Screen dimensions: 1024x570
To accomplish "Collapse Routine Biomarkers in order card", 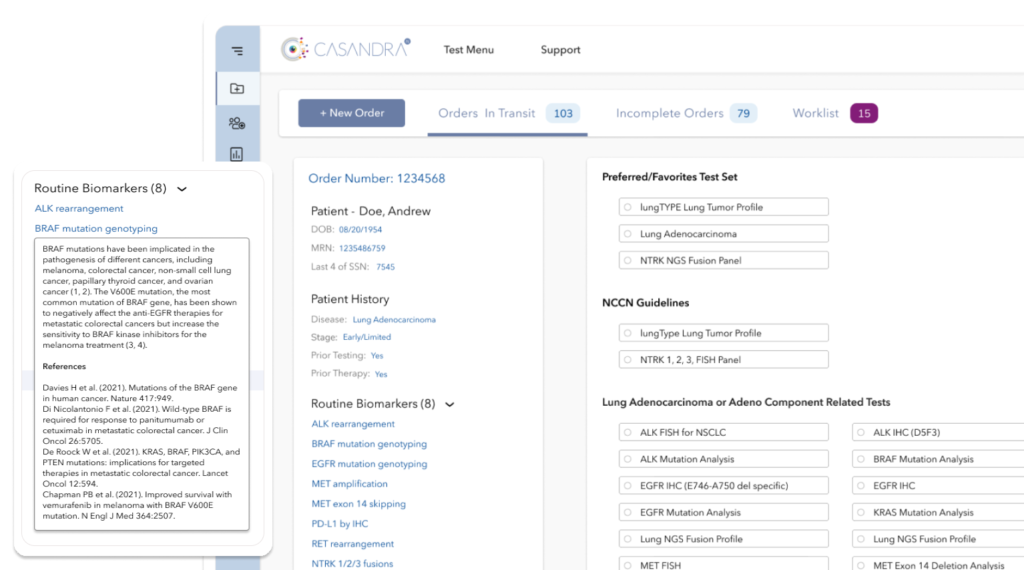I will click(x=450, y=404).
